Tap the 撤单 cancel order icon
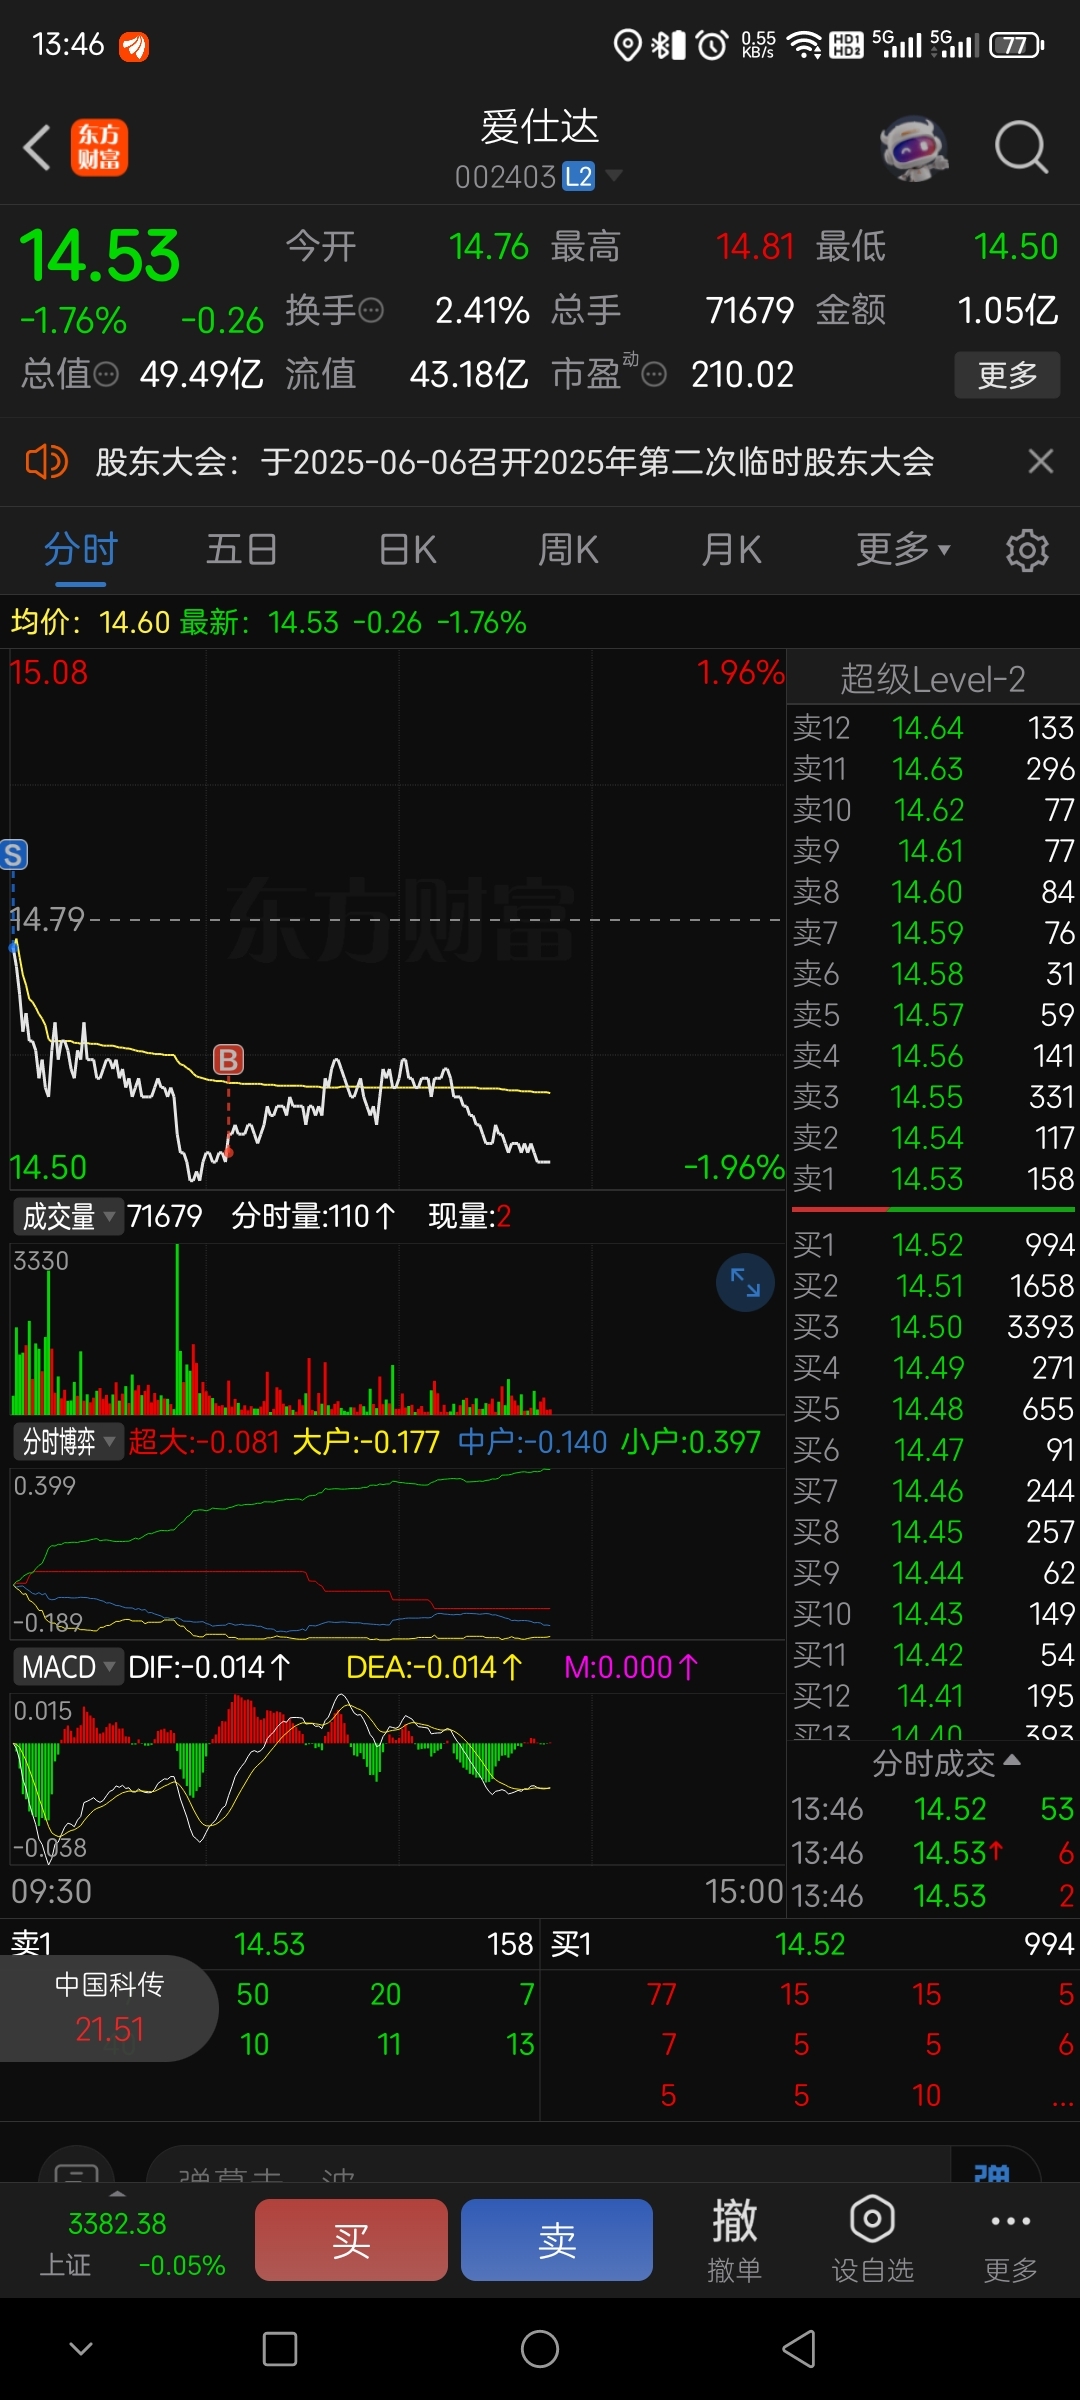Screen dimensions: 1080x2400 point(734,2240)
